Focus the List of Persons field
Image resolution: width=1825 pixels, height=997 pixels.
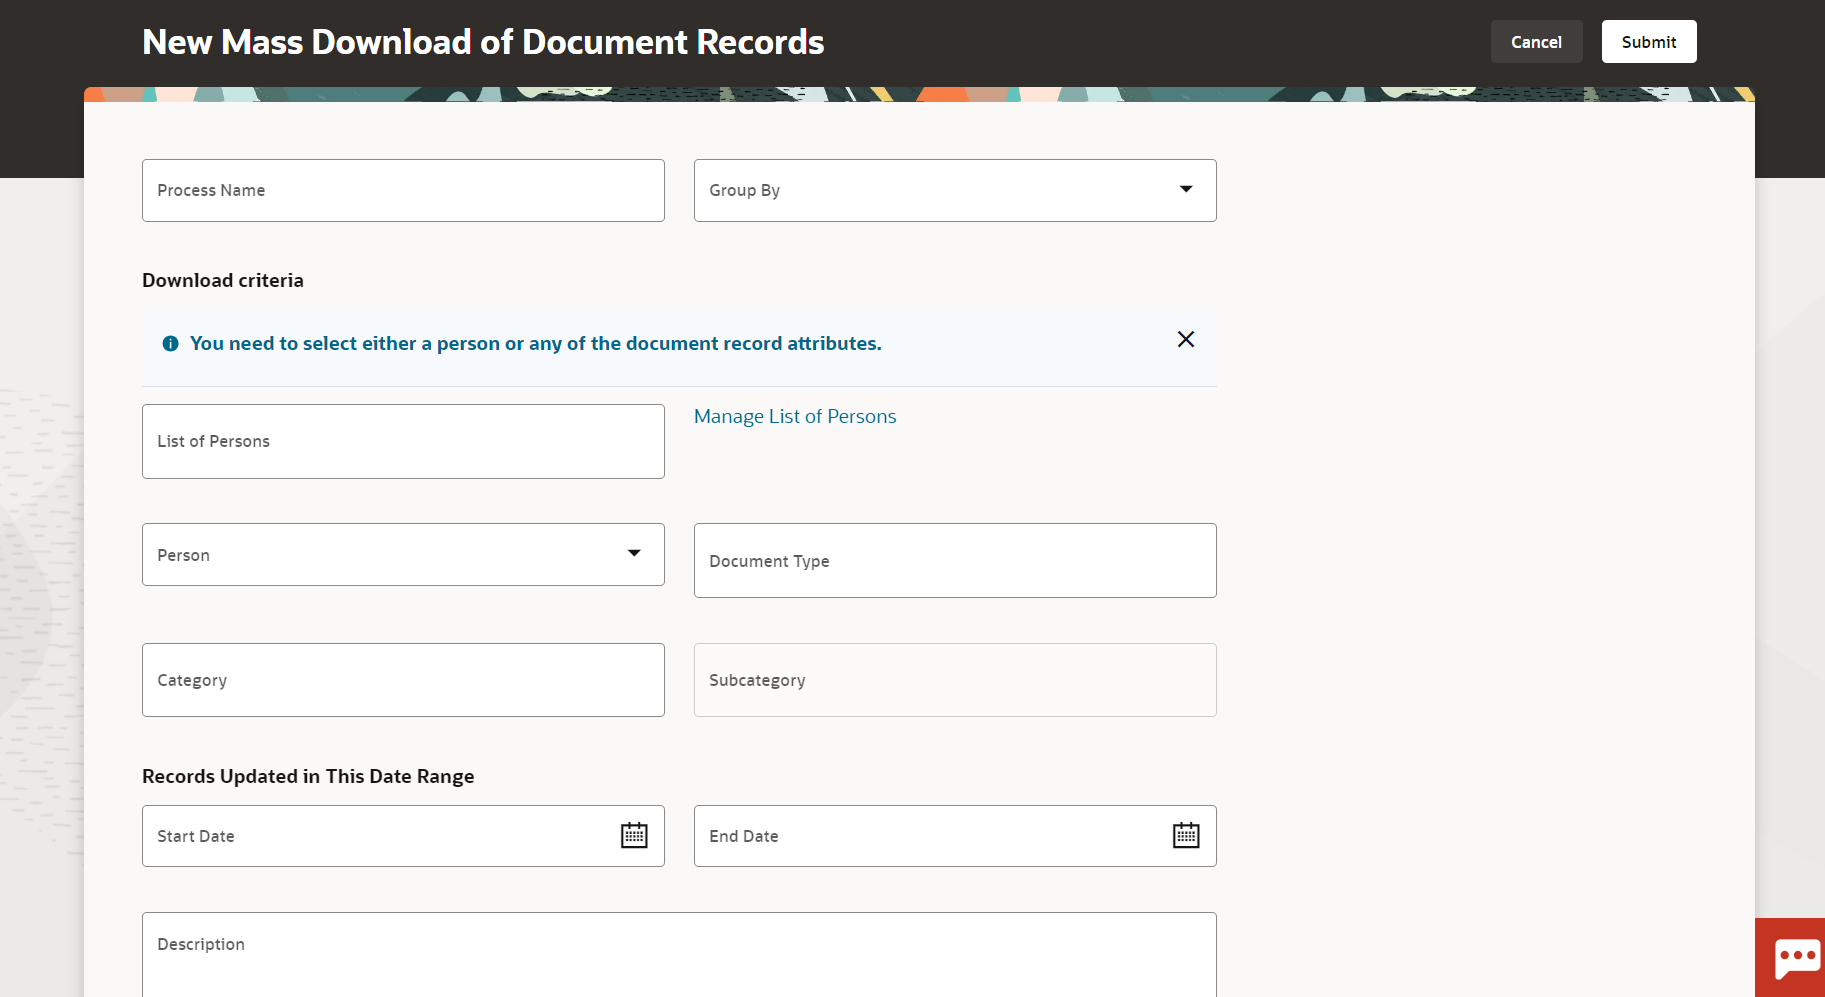[x=403, y=441]
